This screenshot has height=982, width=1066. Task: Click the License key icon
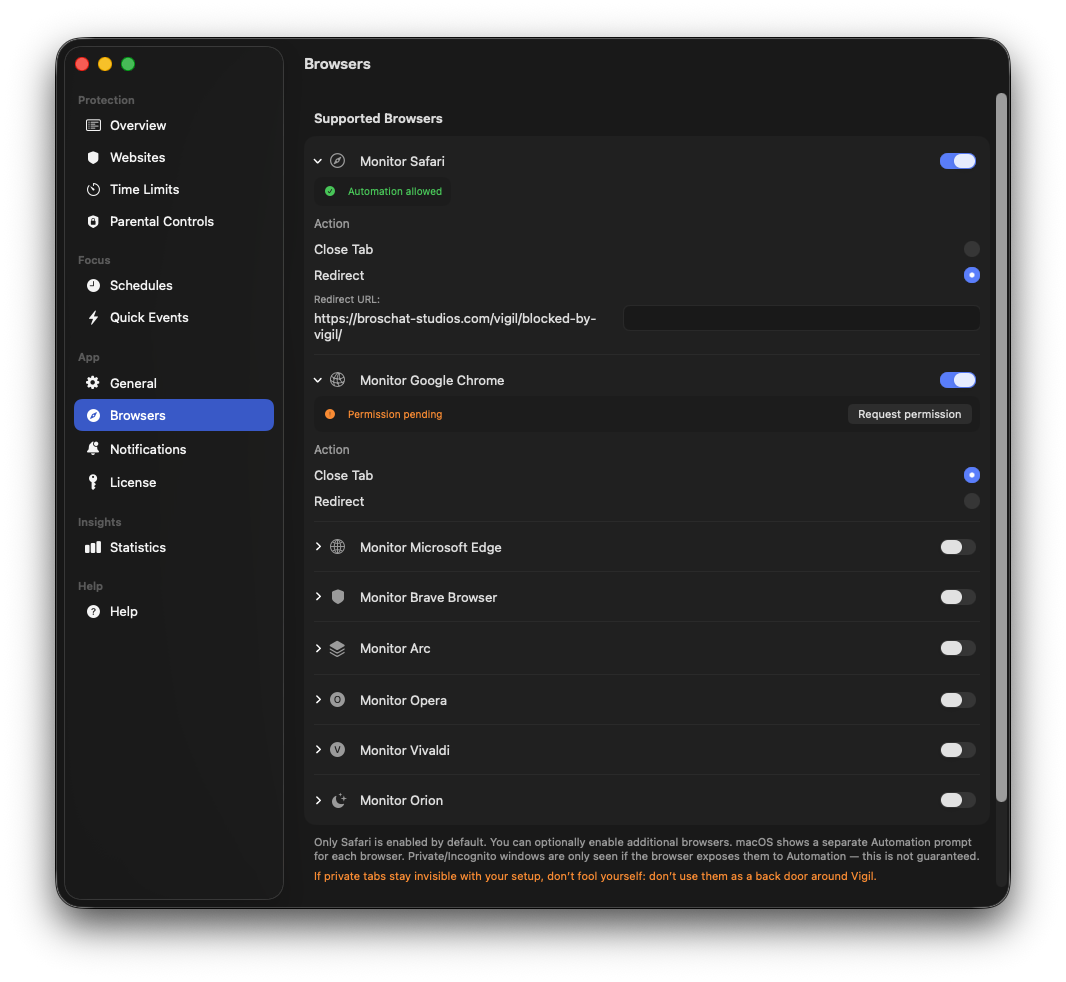[93, 481]
